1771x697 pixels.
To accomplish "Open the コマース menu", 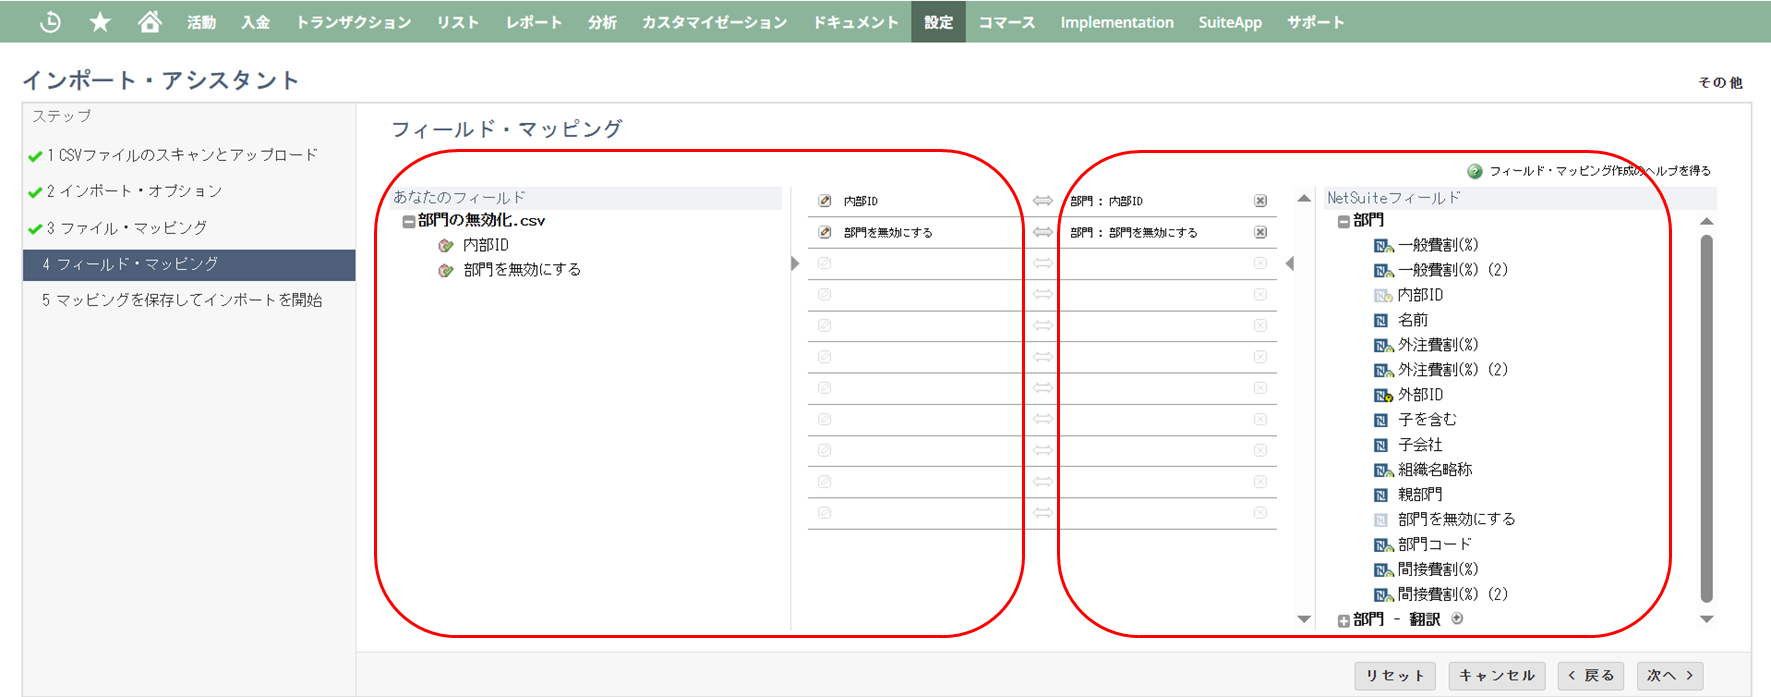I will pyautogui.click(x=1006, y=22).
